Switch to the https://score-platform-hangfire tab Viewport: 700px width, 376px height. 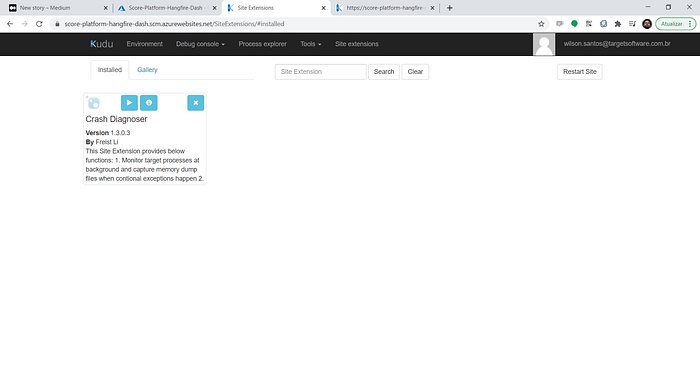[385, 8]
